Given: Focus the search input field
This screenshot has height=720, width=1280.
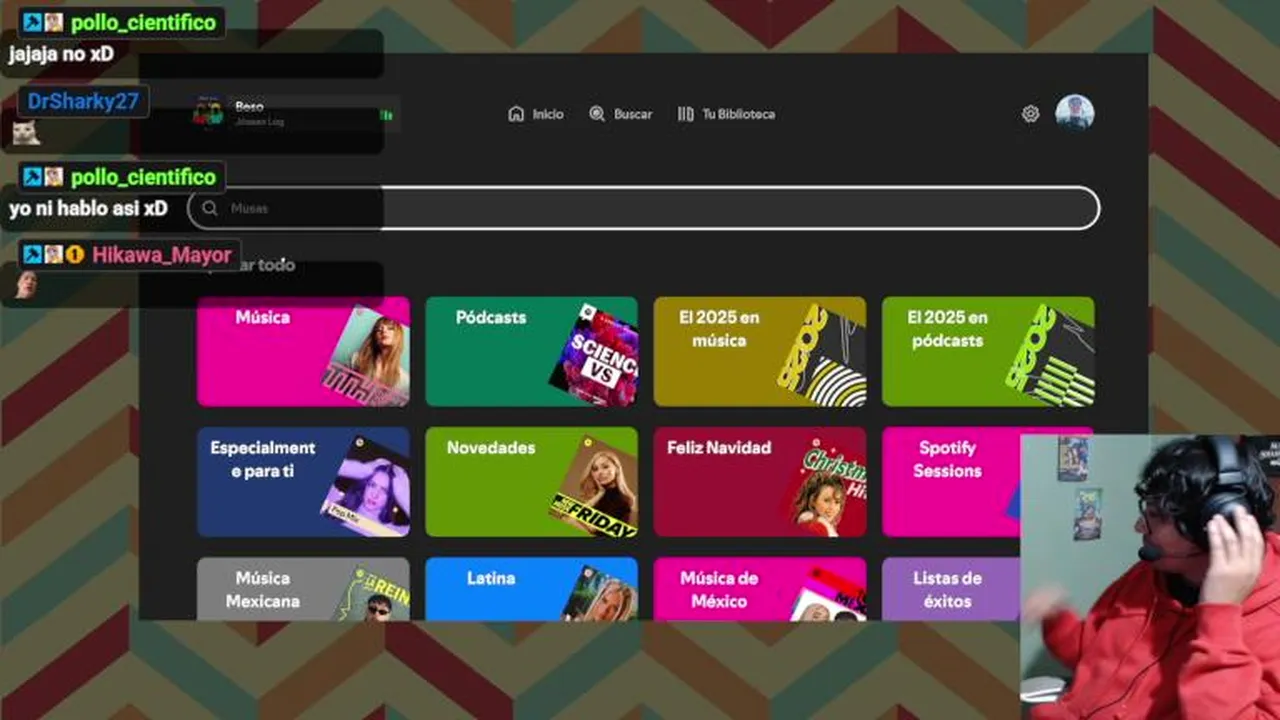Looking at the screenshot, I should (x=644, y=208).
